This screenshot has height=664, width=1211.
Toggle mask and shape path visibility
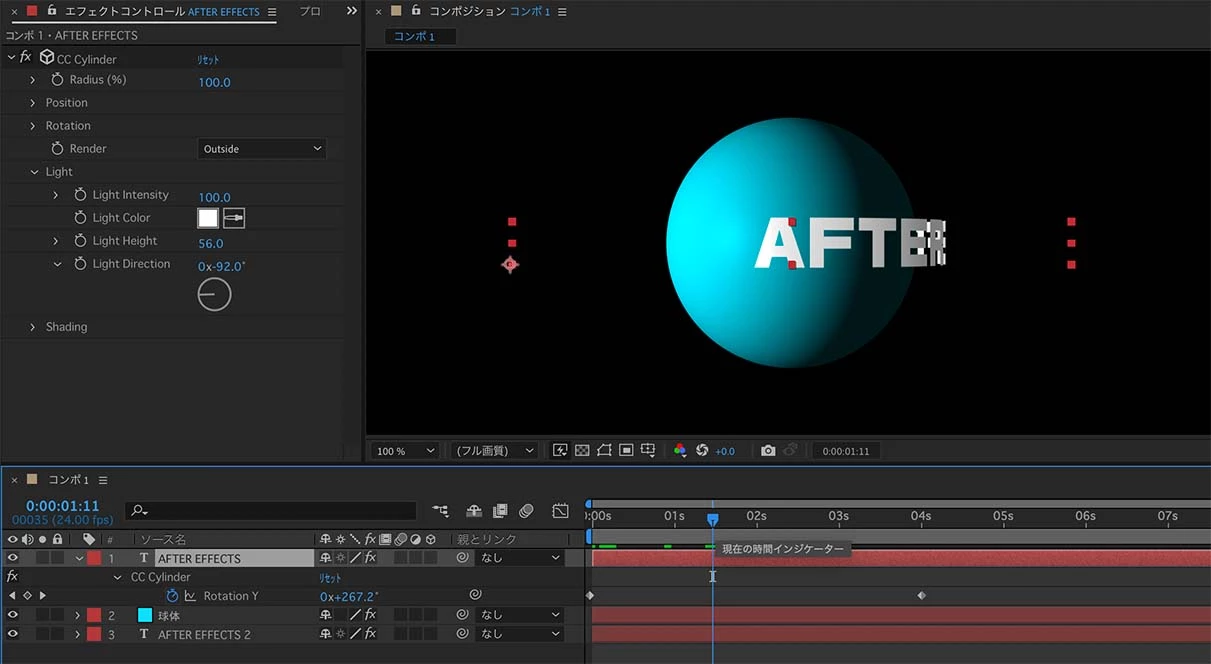tap(604, 451)
